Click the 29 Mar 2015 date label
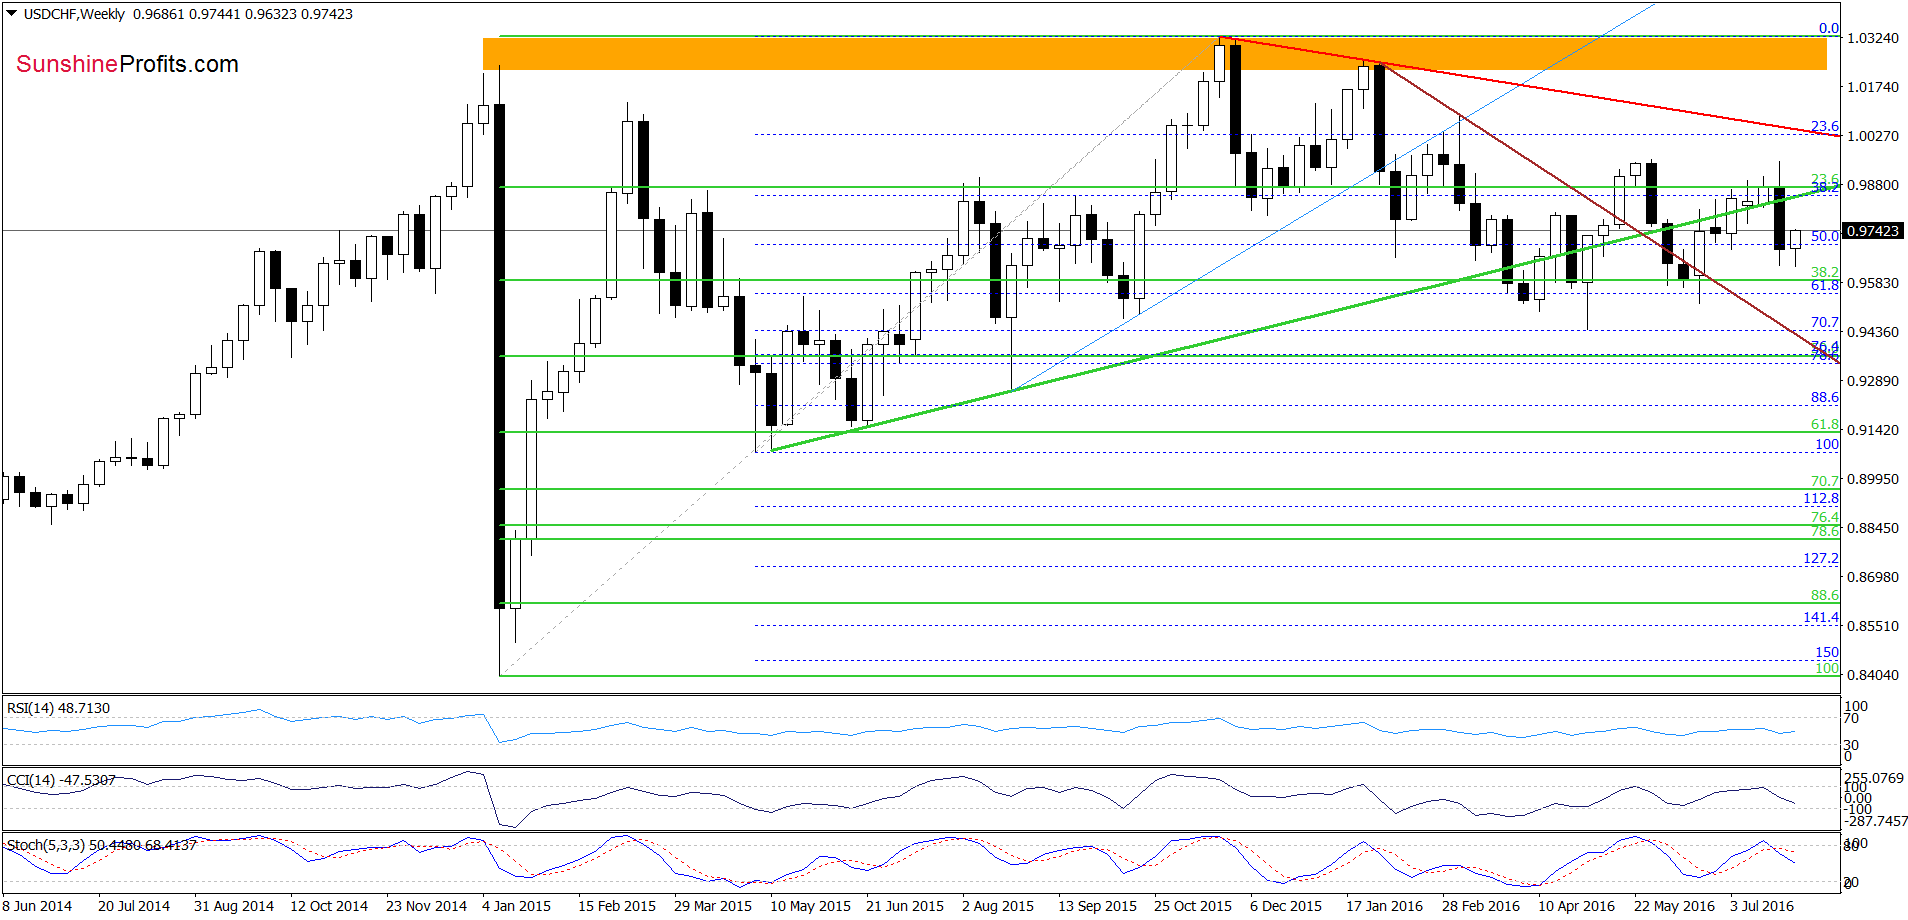 (x=713, y=906)
